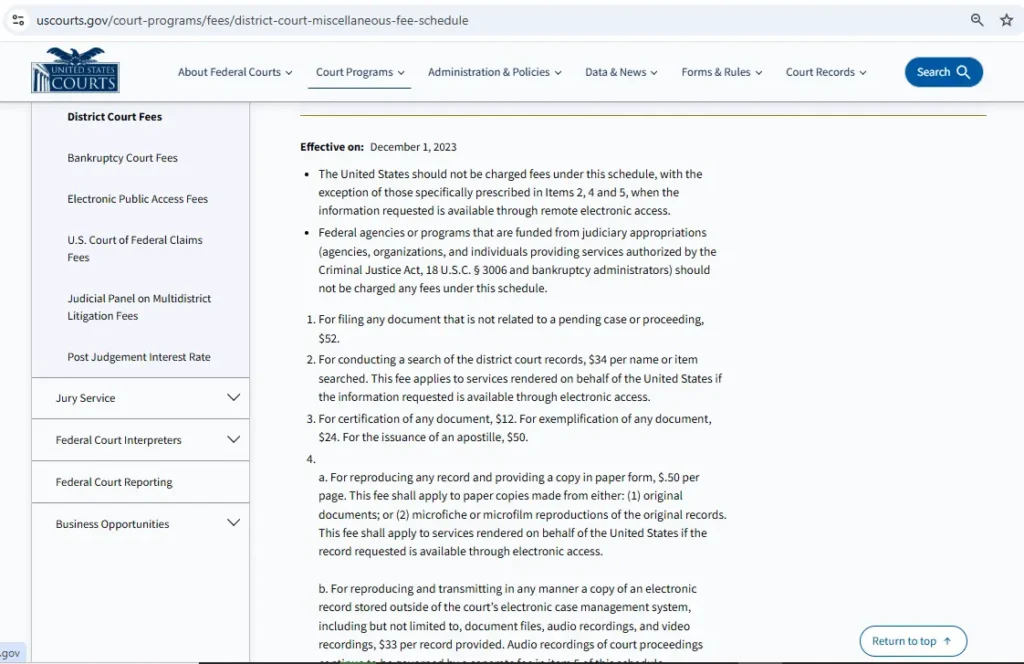This screenshot has width=1024, height=664.
Task: Open Judicial Panel on Multidistrict Litigation Fees
Action: [139, 307]
